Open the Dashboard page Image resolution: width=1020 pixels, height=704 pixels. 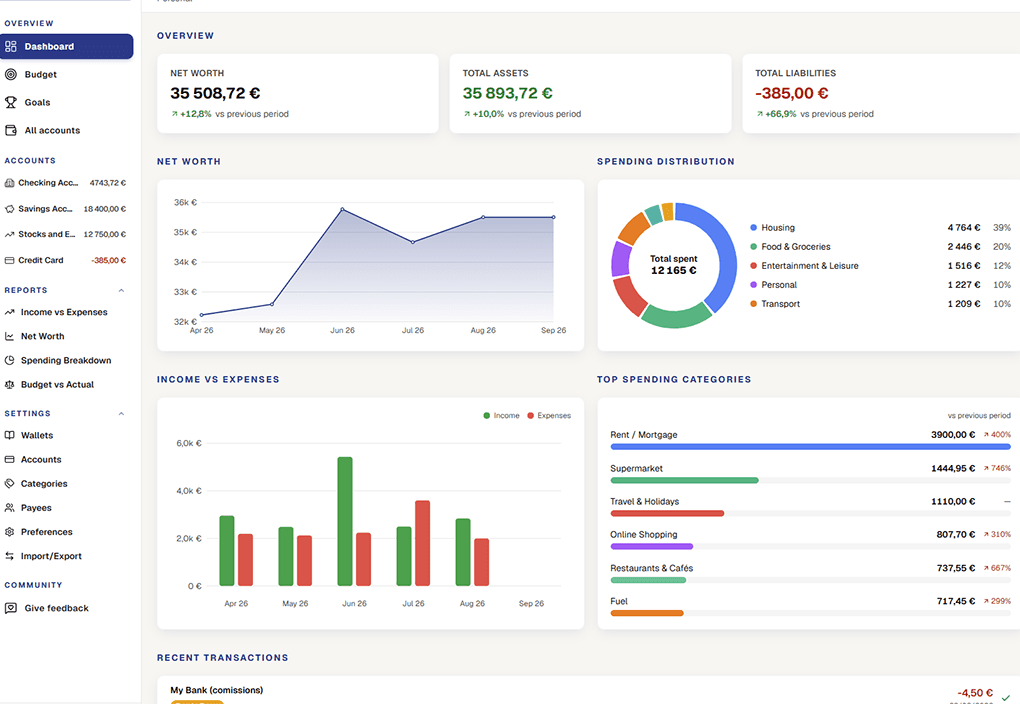(66, 46)
